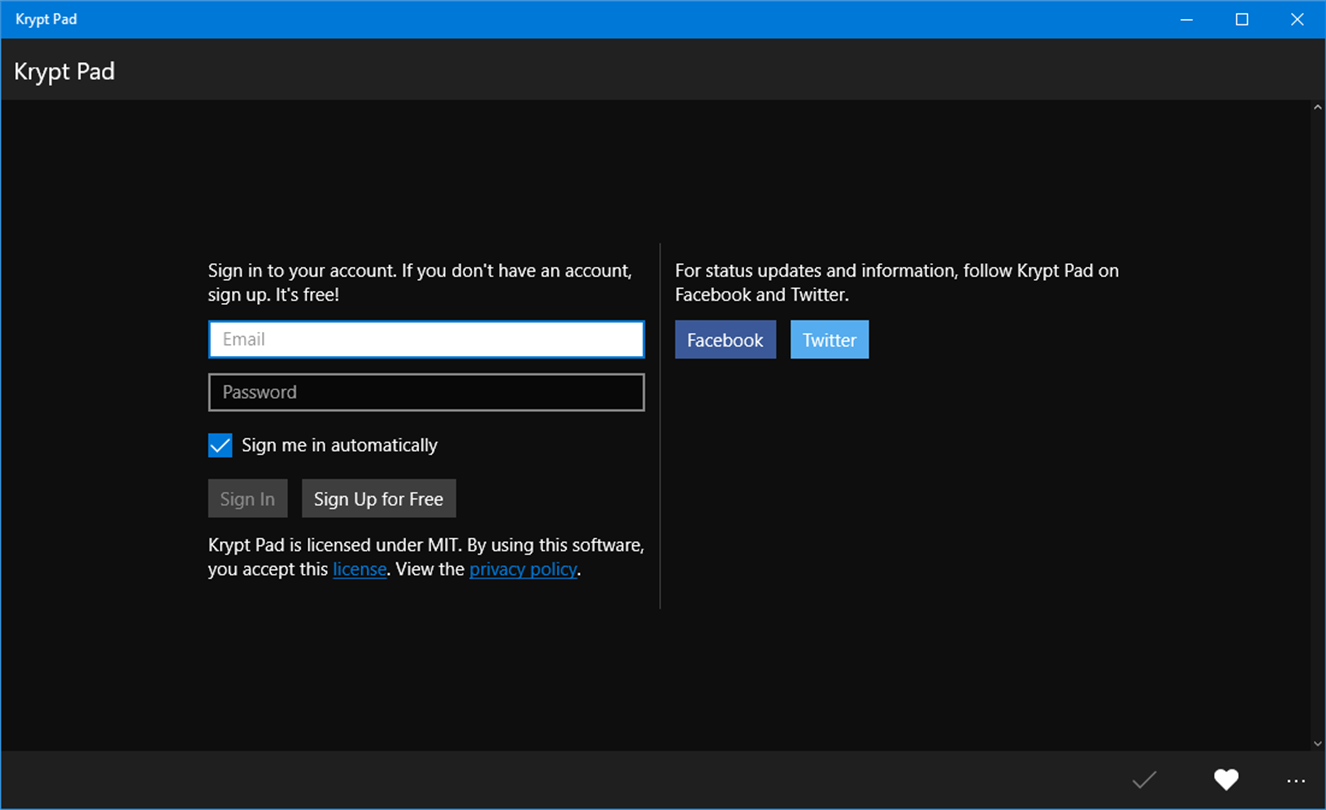The height and width of the screenshot is (810, 1326).
Task: Click into the Password field
Action: 426,392
